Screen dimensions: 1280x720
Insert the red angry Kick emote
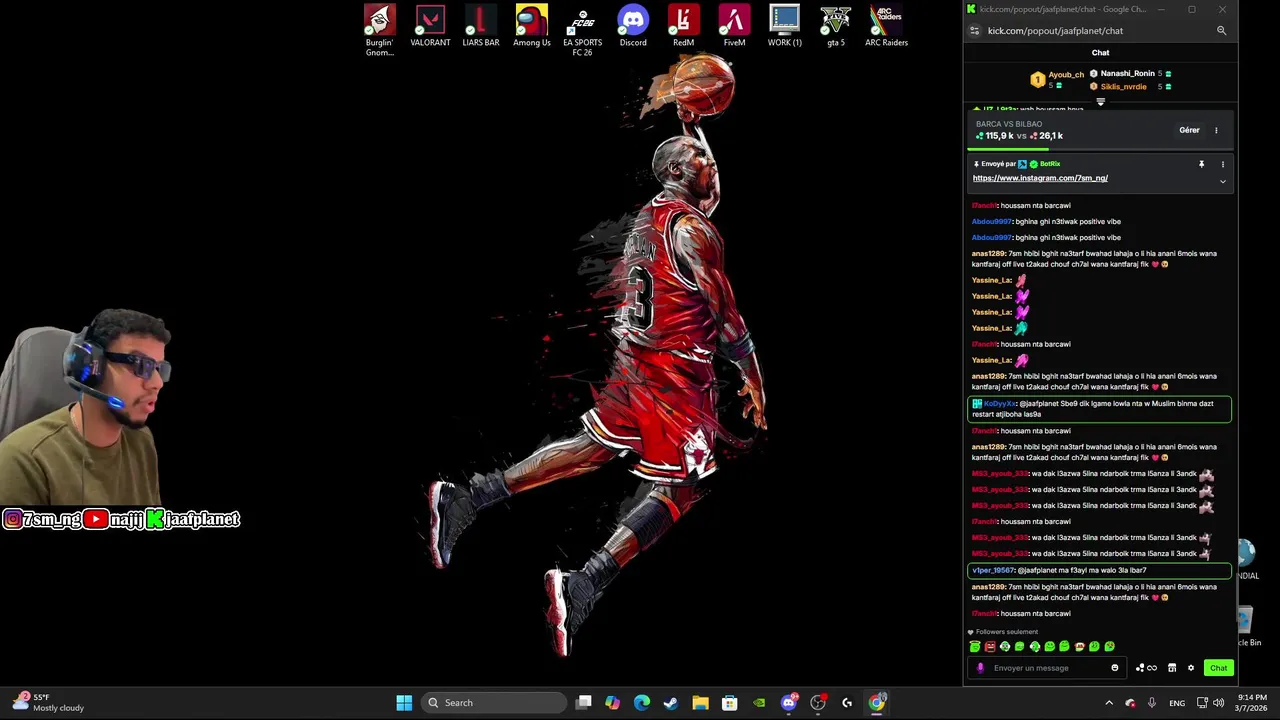point(990,647)
